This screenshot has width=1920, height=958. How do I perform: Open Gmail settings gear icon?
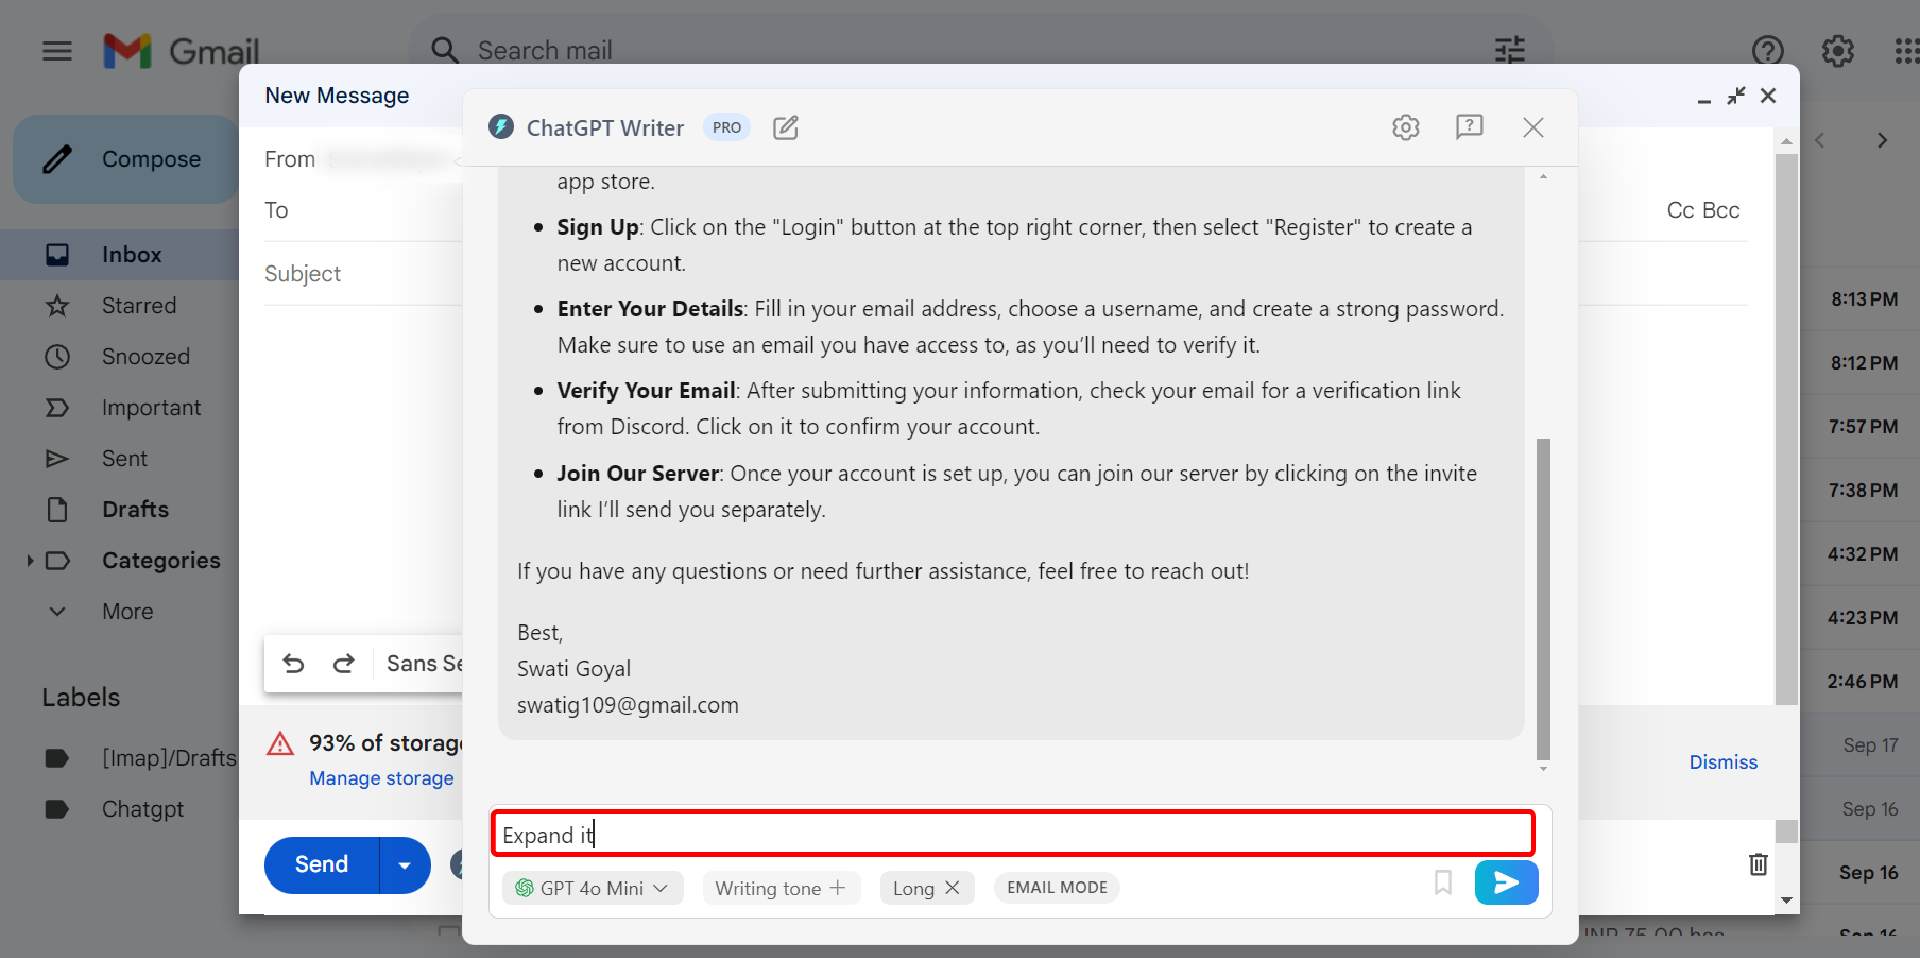pos(1837,50)
